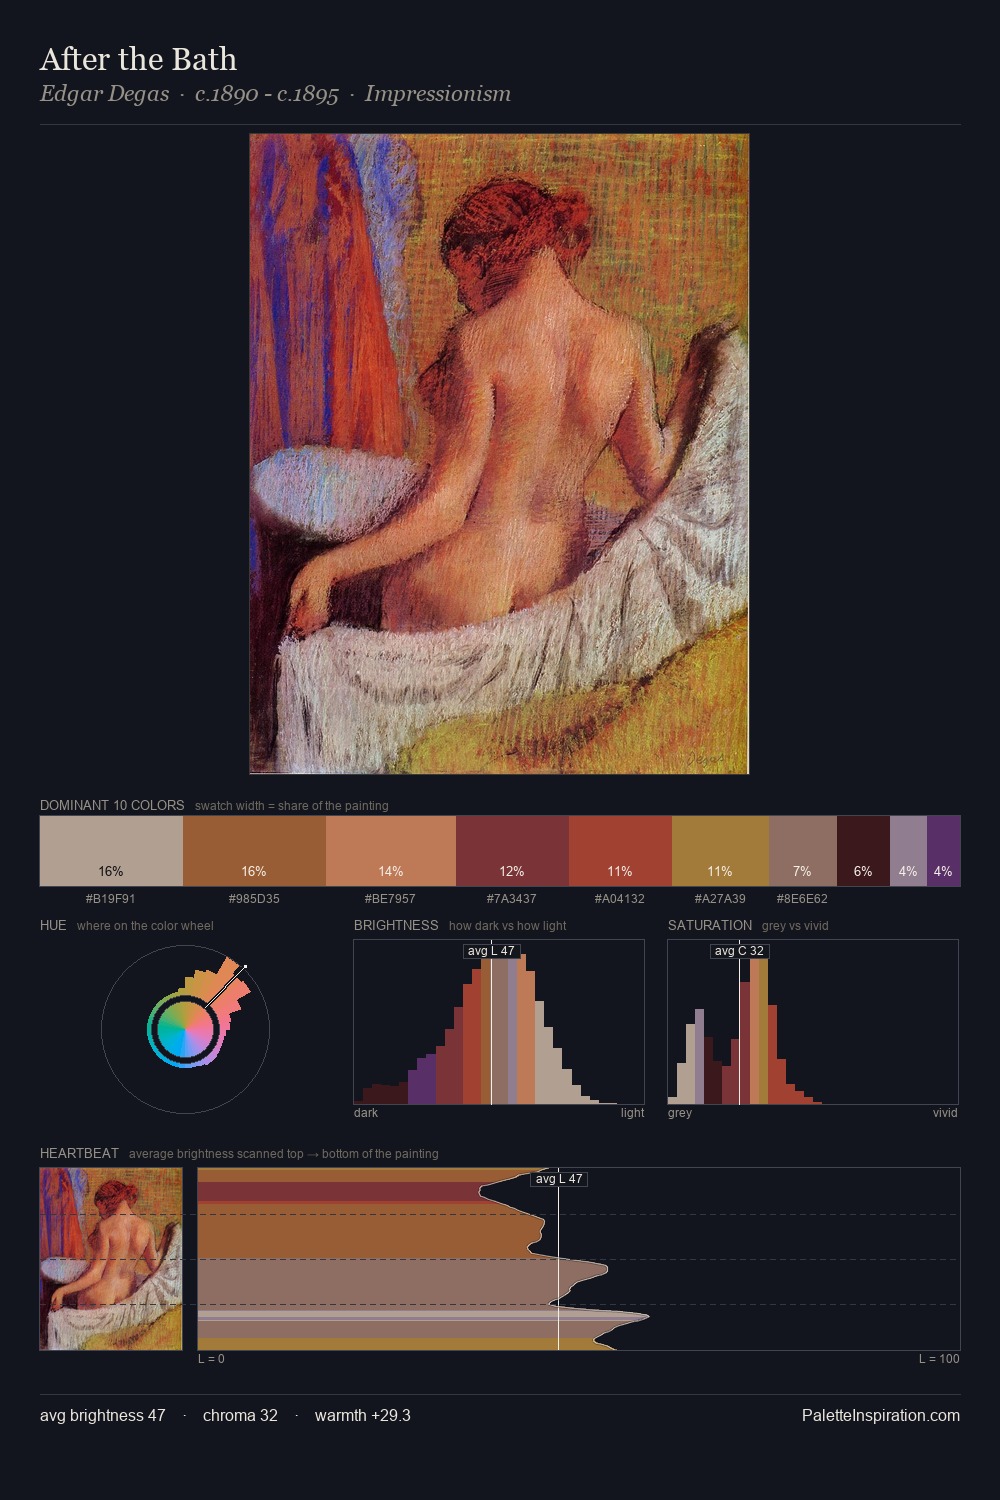Viewport: 1000px width, 1500px height.
Task: Click the '#8E6E62' hex code label
Action: coord(802,899)
